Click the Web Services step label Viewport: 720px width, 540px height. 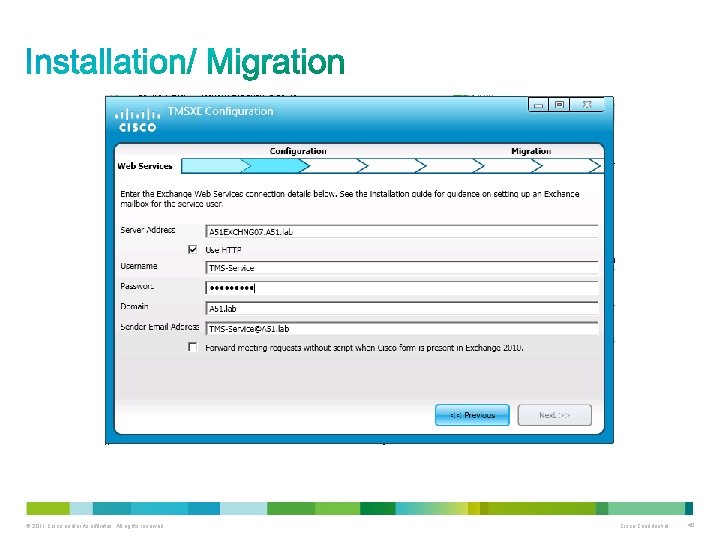pyautogui.click(x=145, y=166)
